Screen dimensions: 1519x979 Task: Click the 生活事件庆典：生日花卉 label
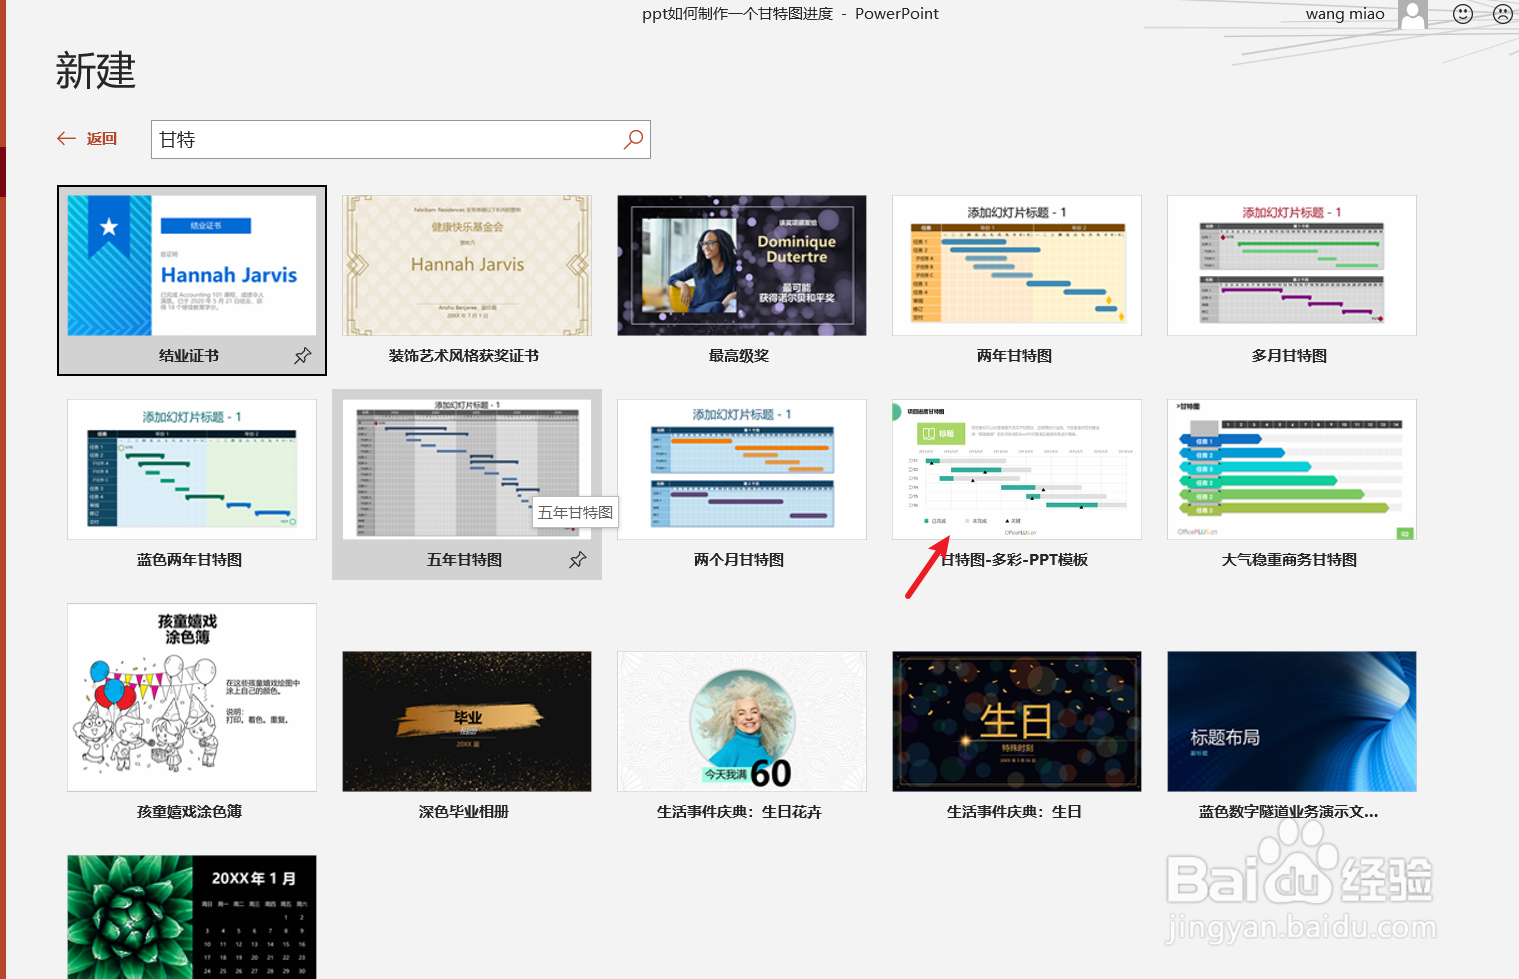[739, 812]
